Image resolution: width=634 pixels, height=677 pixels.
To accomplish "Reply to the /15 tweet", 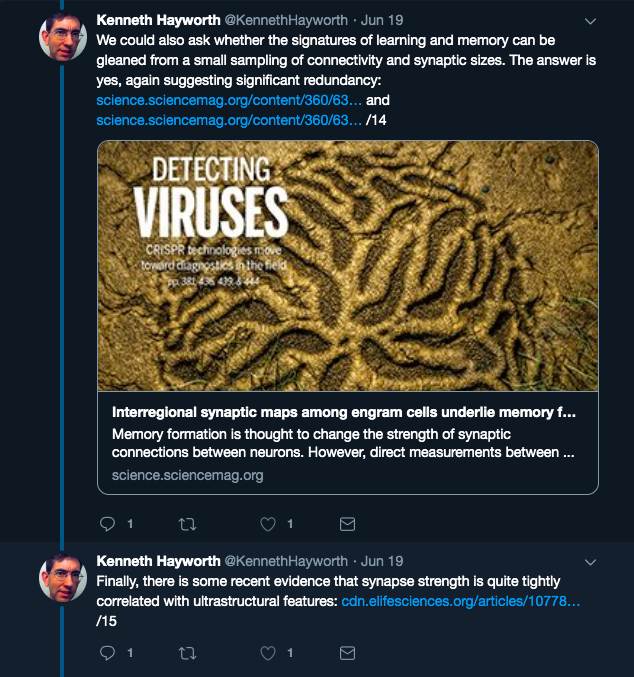I will 108,653.
